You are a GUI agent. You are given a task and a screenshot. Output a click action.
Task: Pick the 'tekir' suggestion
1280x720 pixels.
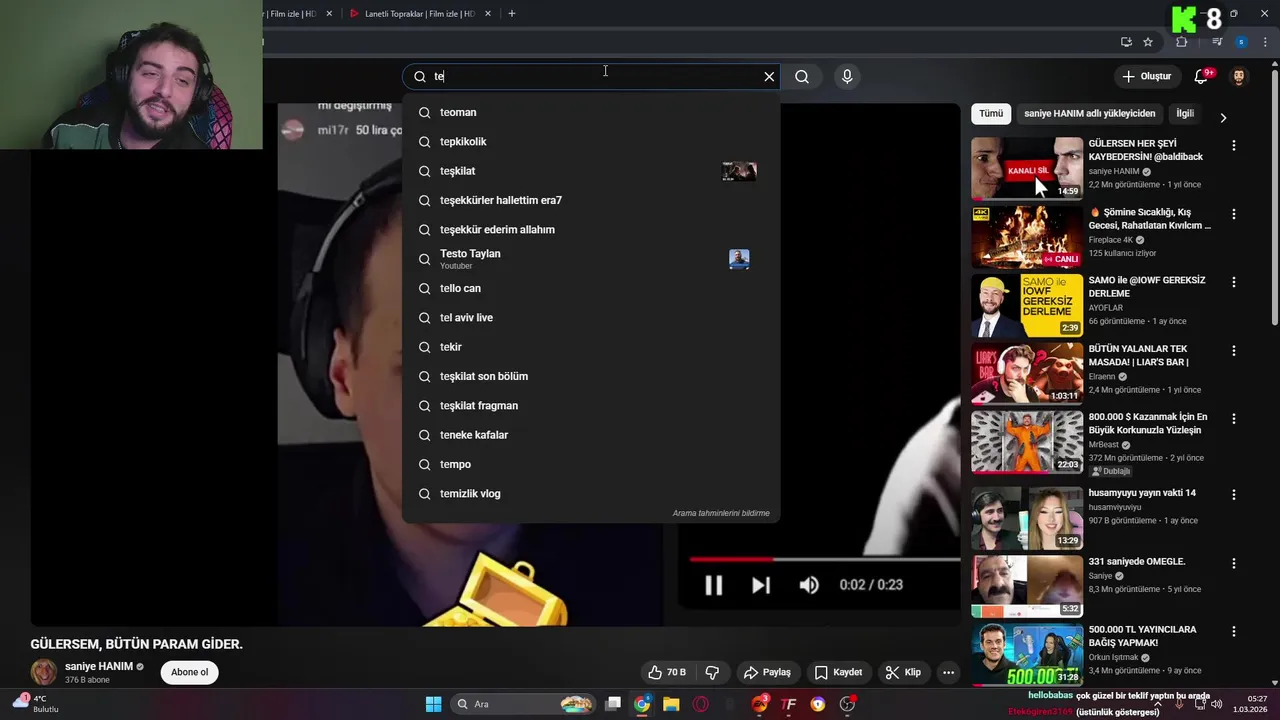click(x=590, y=347)
